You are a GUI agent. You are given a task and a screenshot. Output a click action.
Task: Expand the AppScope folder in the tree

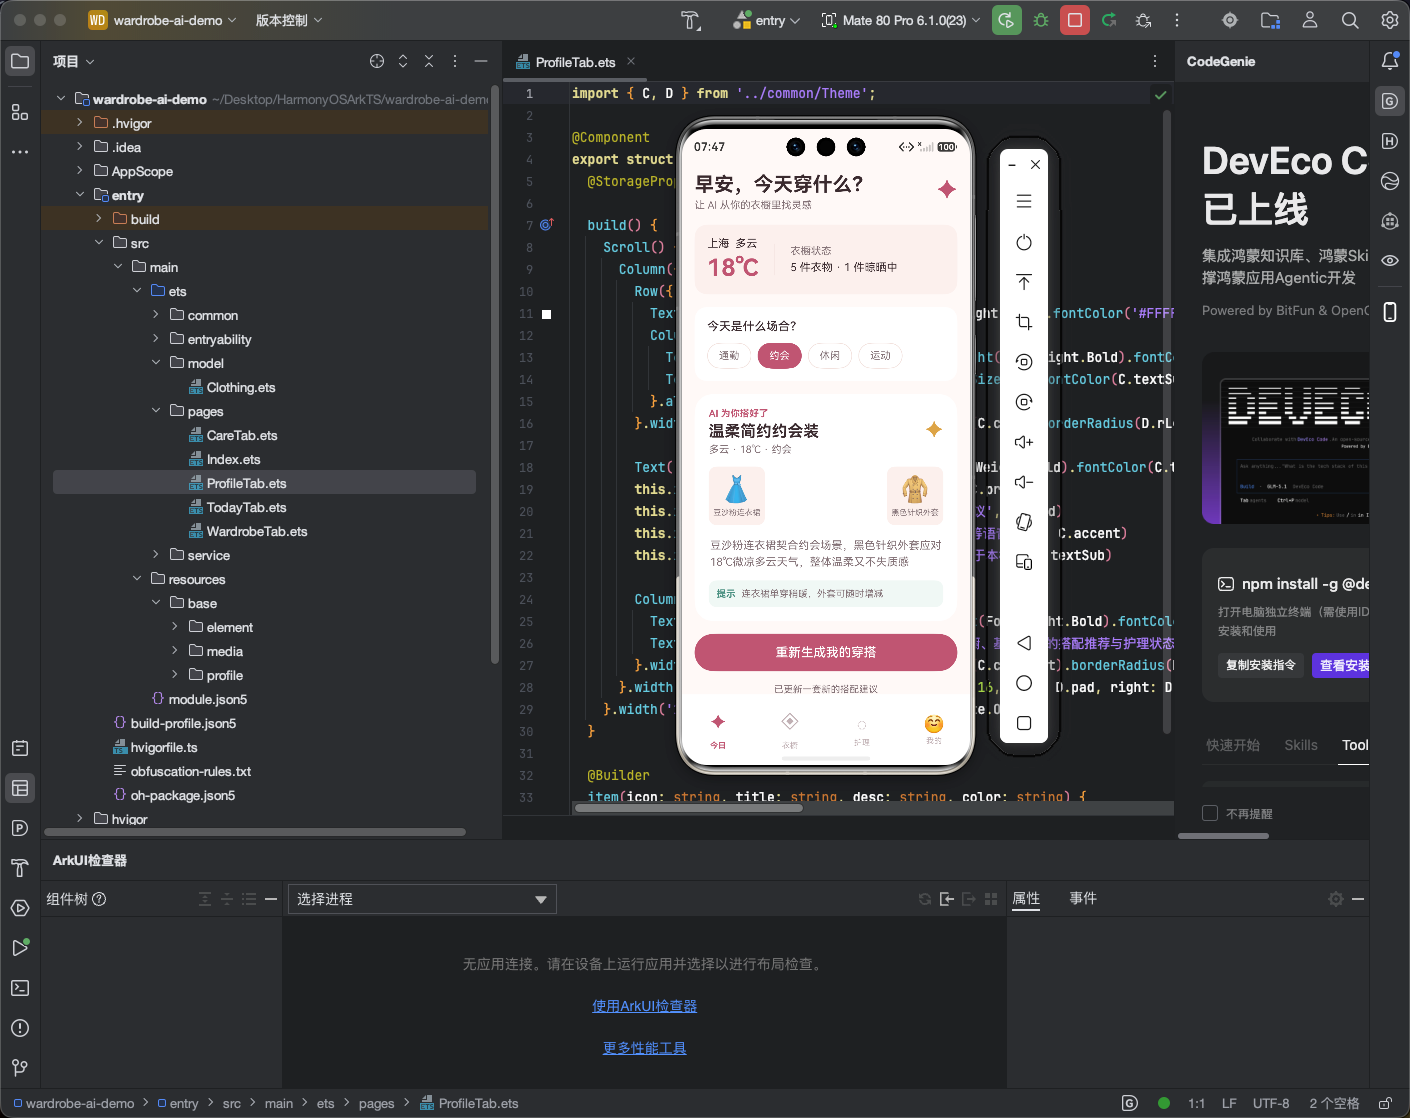pyautogui.click(x=80, y=171)
